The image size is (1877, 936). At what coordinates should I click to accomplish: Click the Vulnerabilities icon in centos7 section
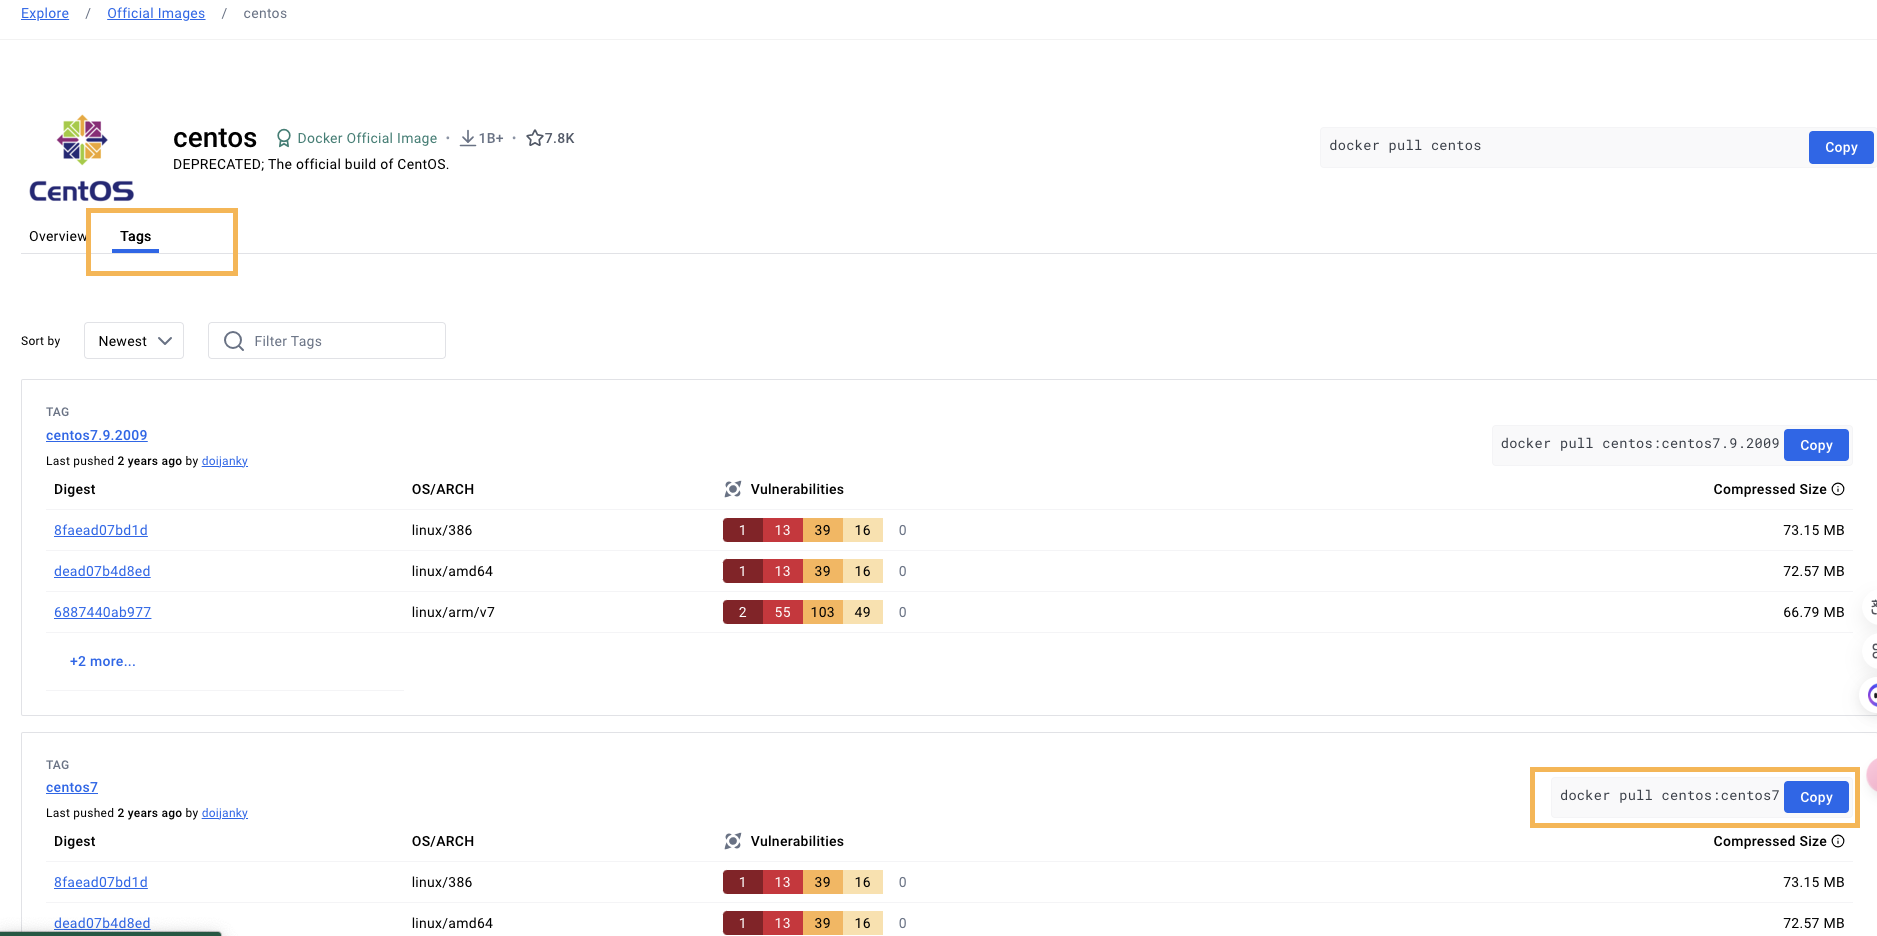[733, 841]
